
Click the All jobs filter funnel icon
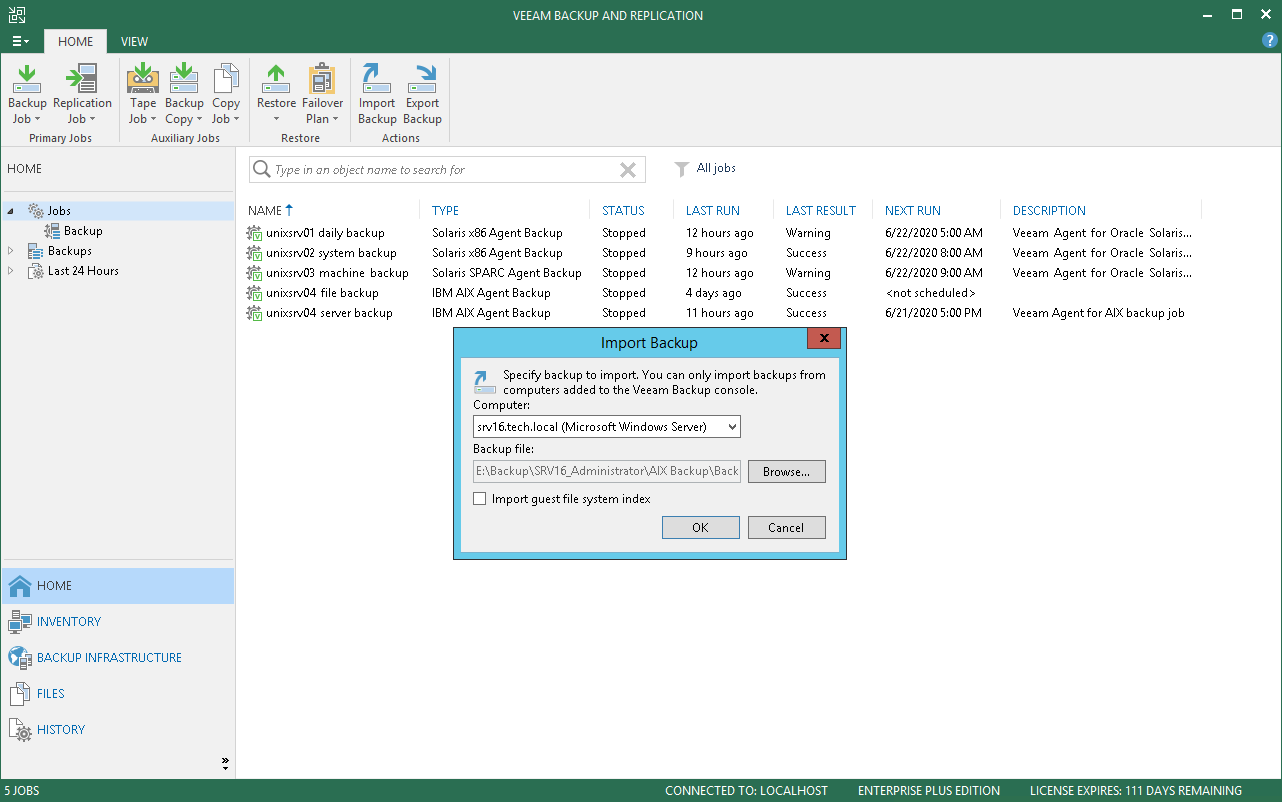[x=681, y=169]
